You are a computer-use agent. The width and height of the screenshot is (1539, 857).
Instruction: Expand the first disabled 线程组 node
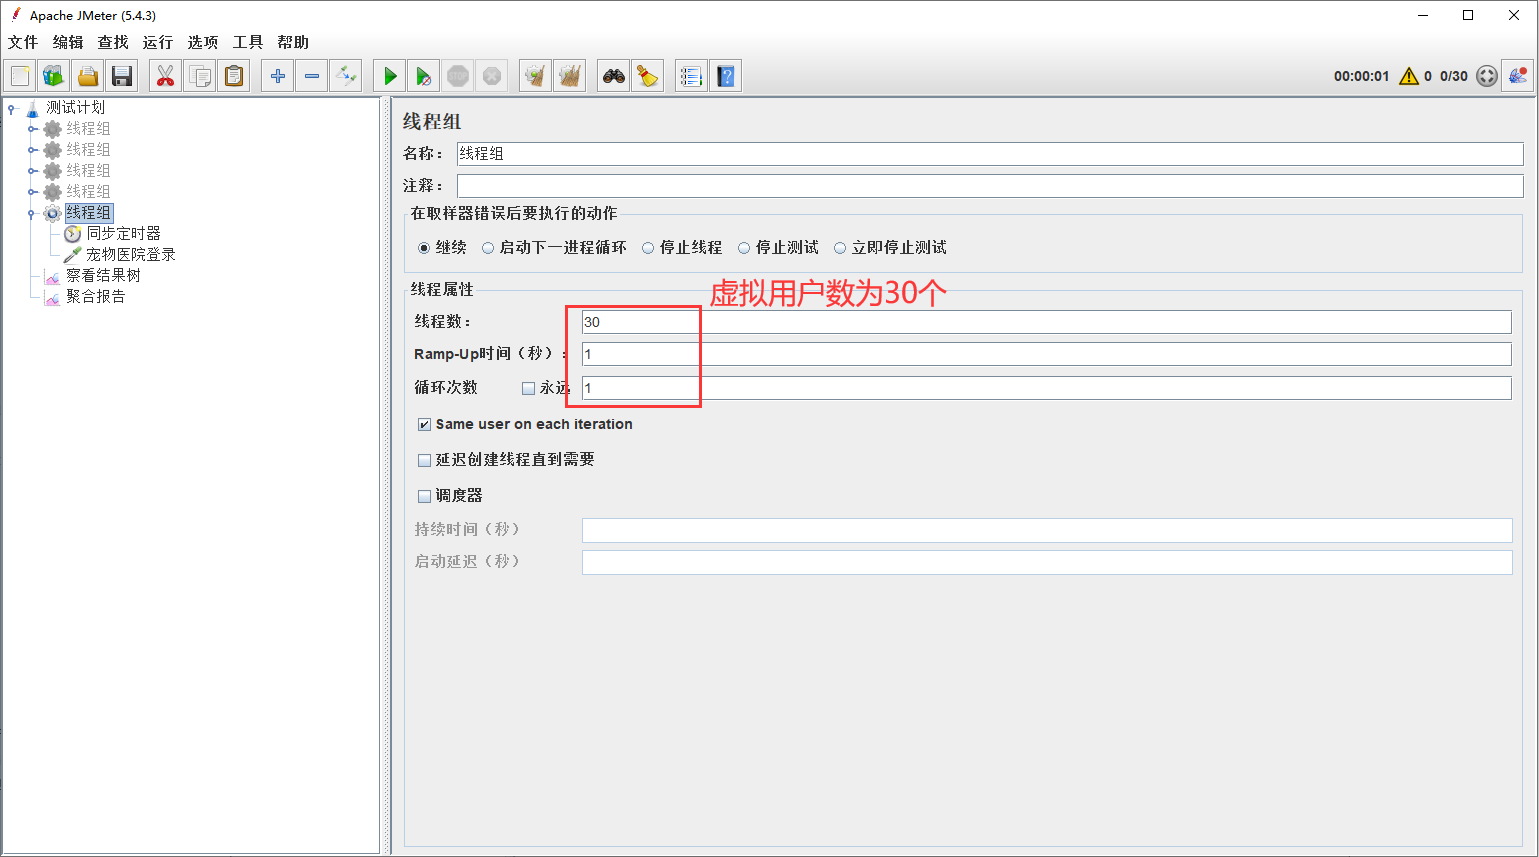tap(32, 129)
